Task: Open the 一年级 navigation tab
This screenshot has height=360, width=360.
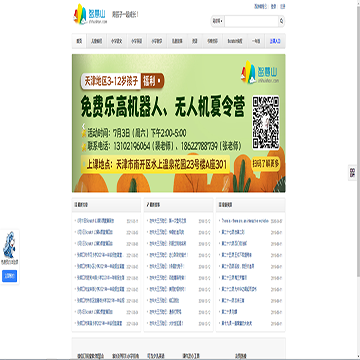Action: (x=256, y=41)
